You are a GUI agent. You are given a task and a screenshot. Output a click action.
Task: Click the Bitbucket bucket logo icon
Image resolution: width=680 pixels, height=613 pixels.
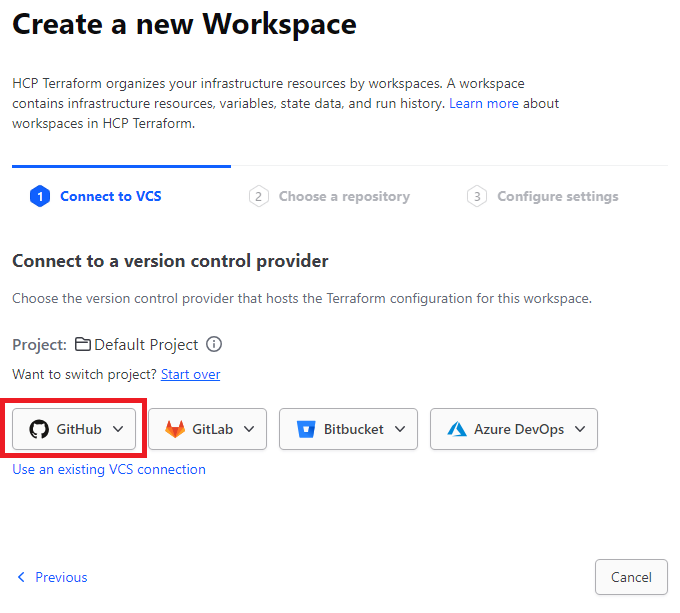(x=306, y=429)
